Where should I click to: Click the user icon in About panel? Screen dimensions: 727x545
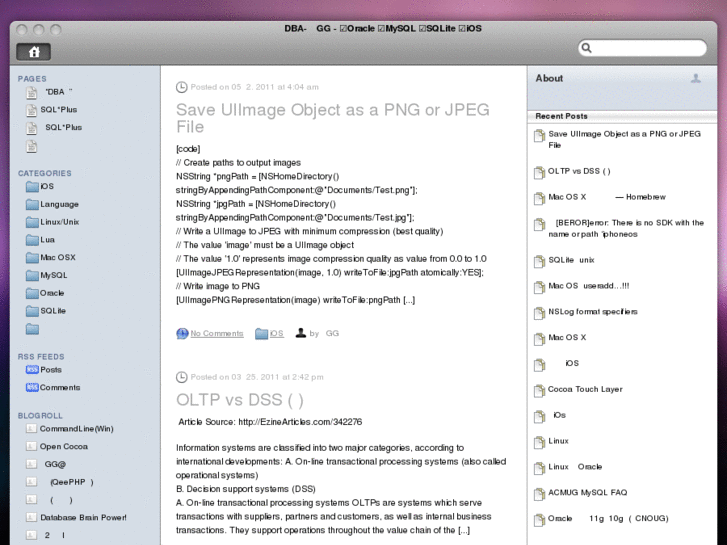[696, 78]
